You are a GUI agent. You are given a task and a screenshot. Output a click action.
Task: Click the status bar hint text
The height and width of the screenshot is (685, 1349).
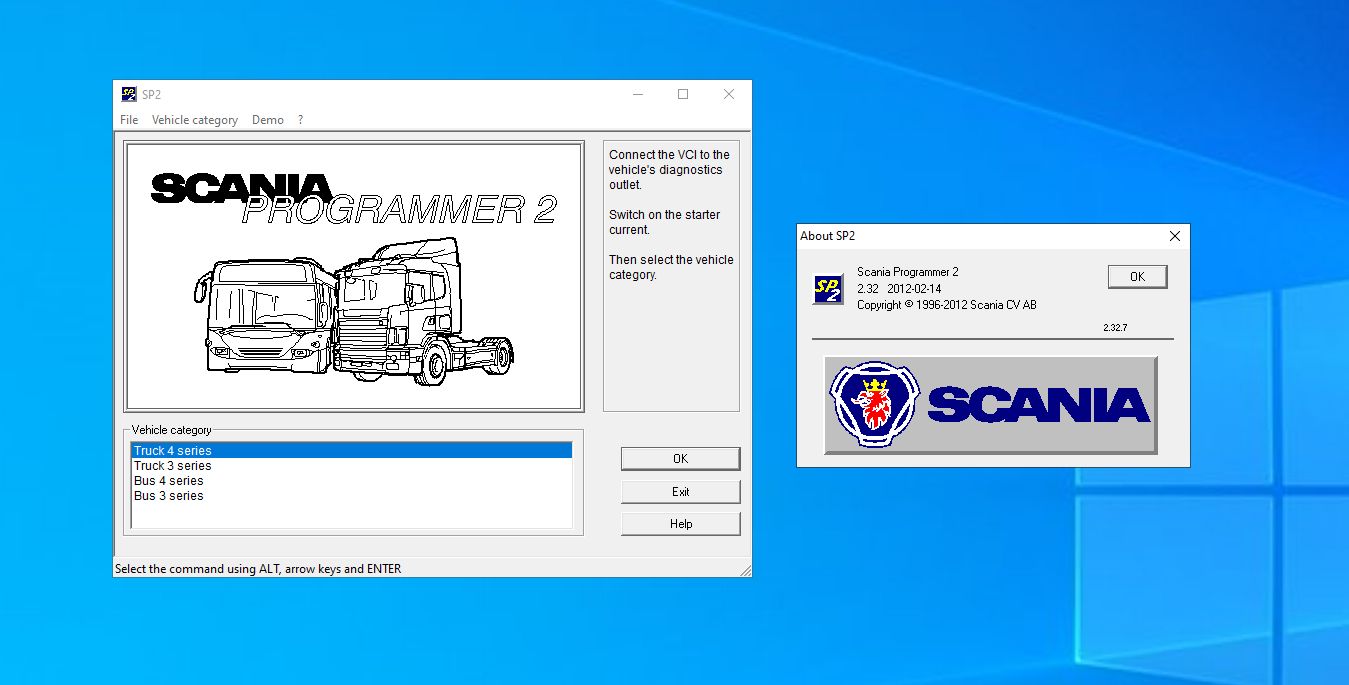click(258, 569)
